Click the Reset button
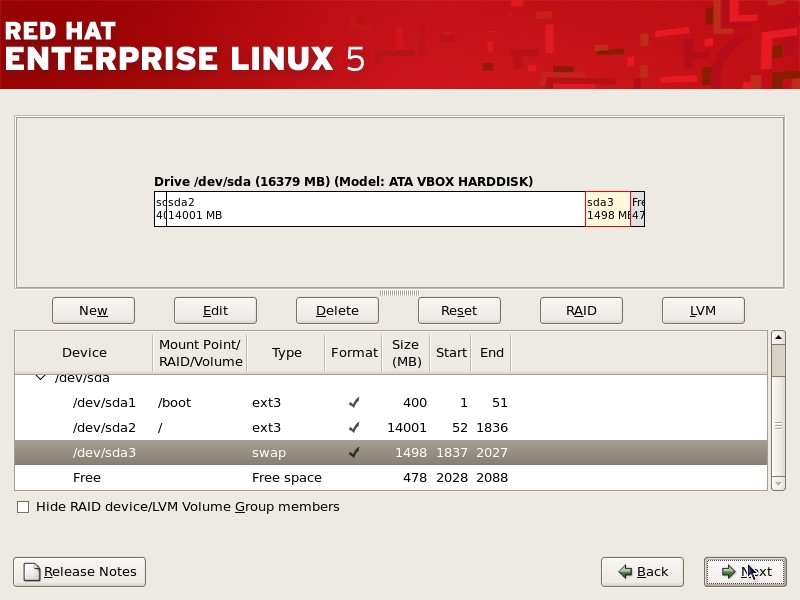Image resolution: width=800 pixels, height=600 pixels. pyautogui.click(x=459, y=310)
